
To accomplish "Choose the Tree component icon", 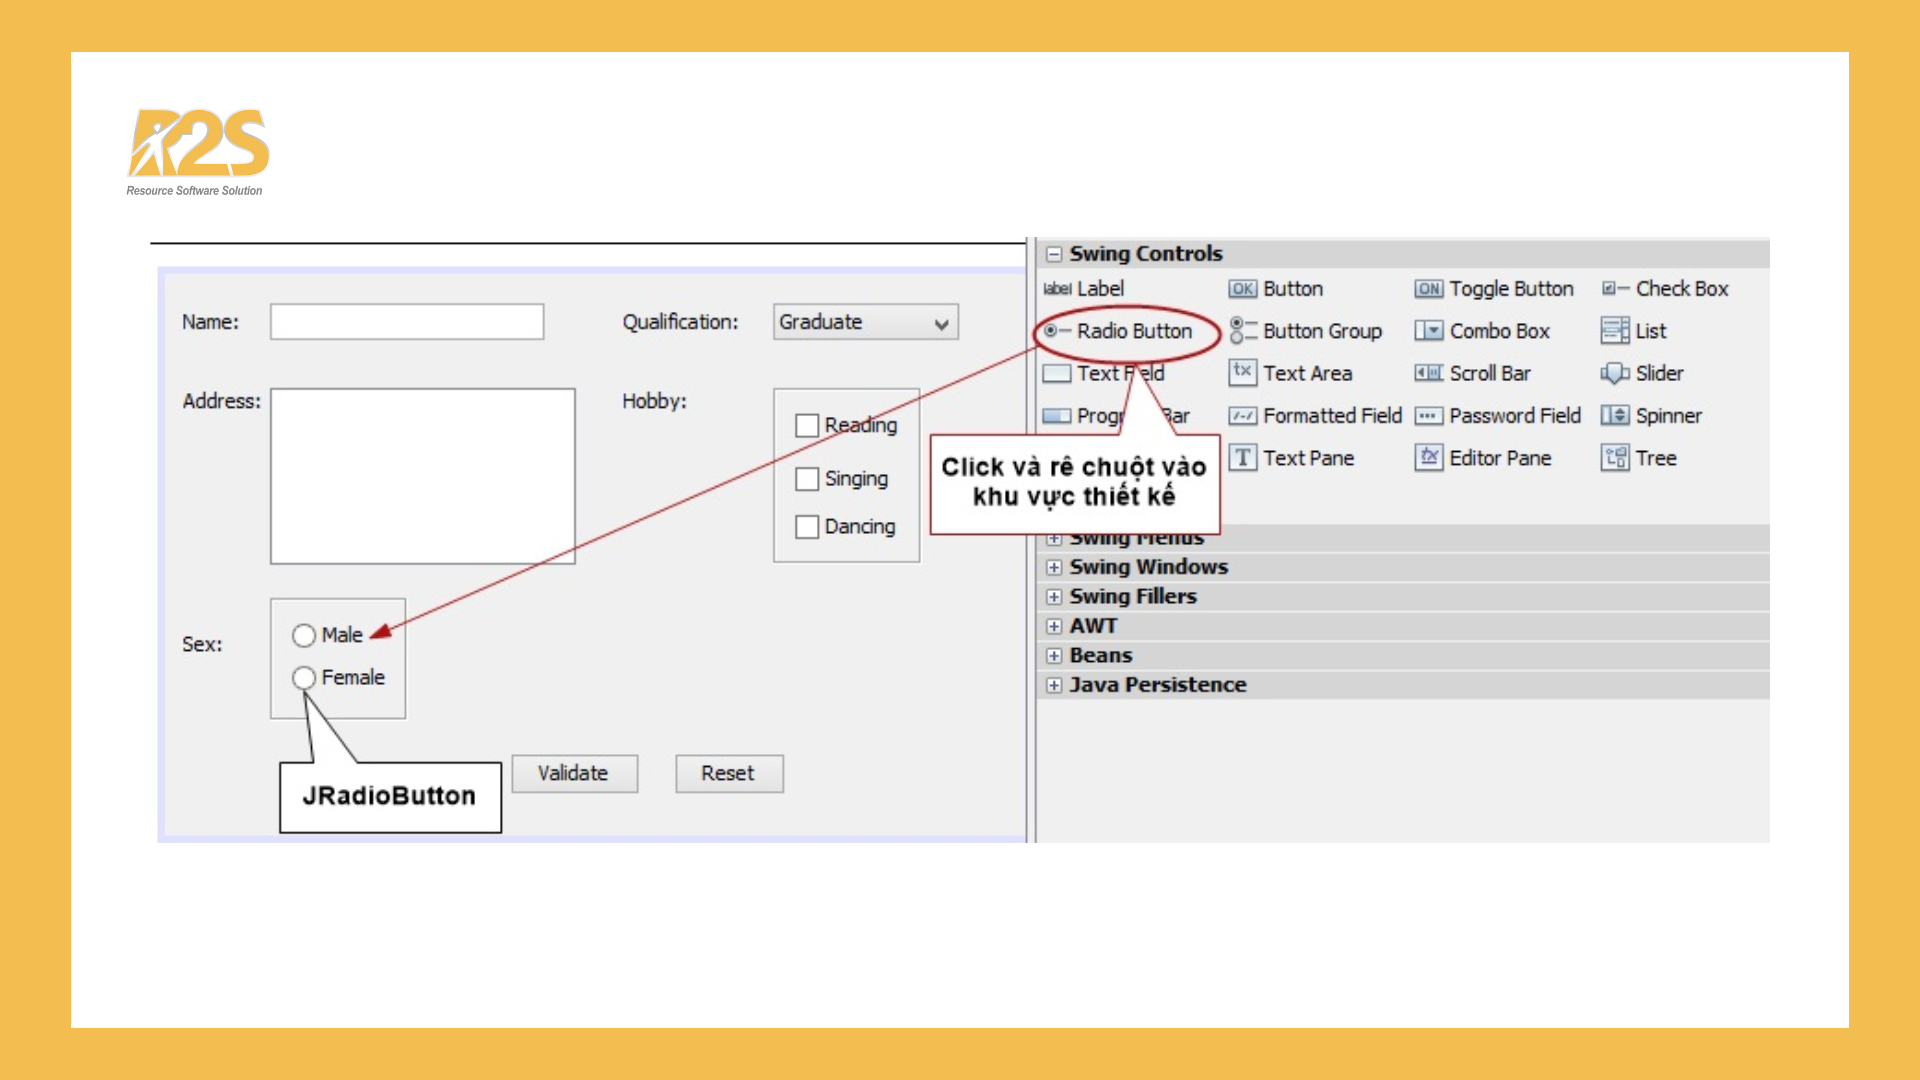I will [1614, 458].
